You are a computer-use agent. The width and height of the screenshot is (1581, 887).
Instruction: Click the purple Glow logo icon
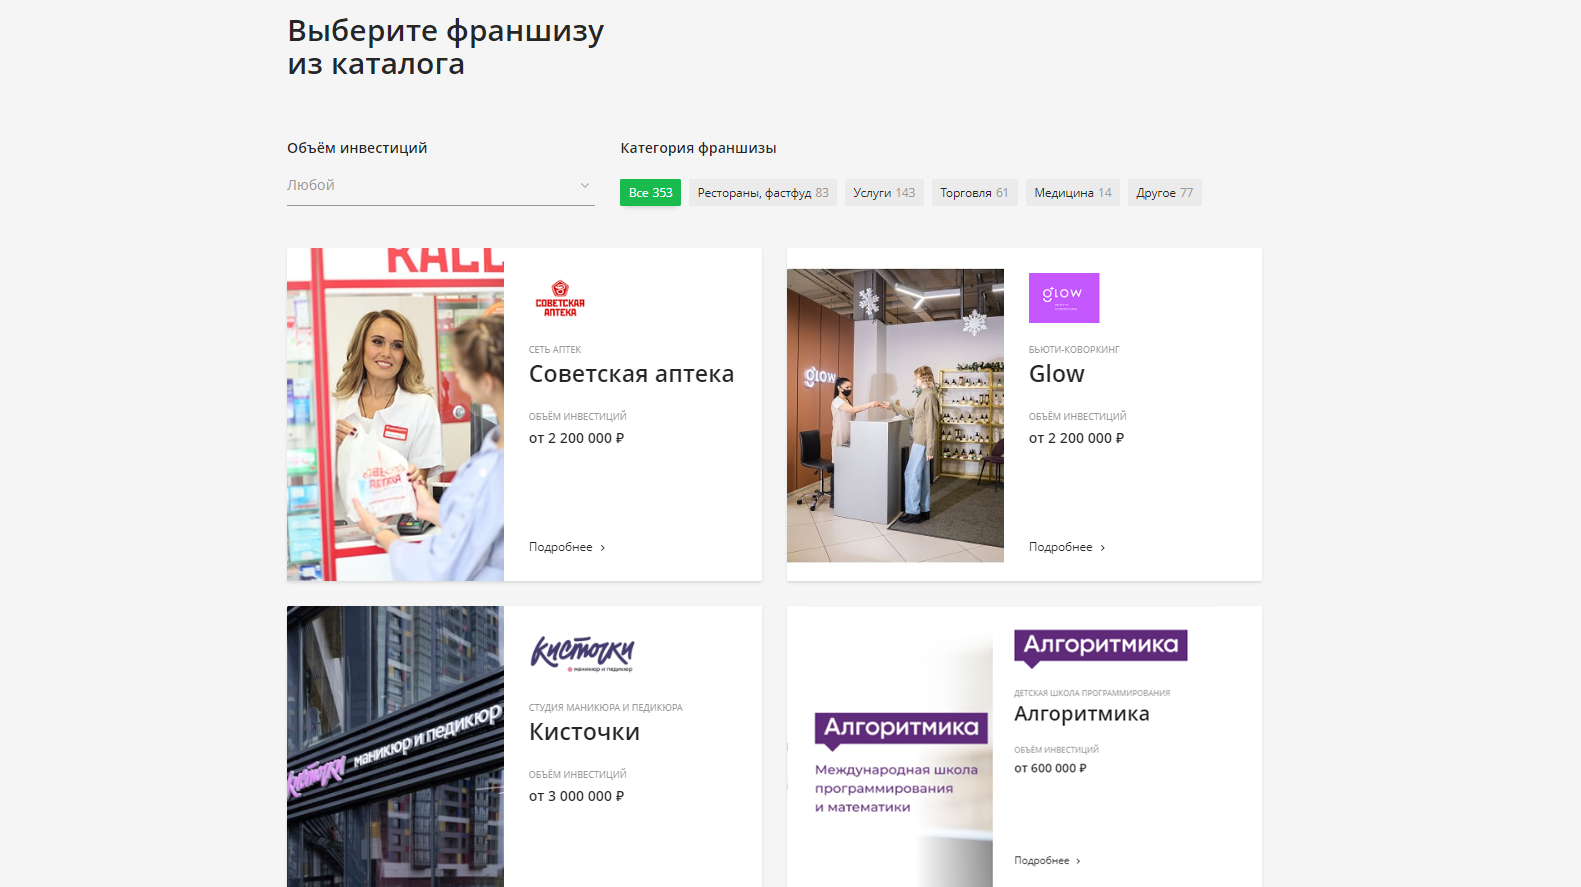(x=1064, y=298)
